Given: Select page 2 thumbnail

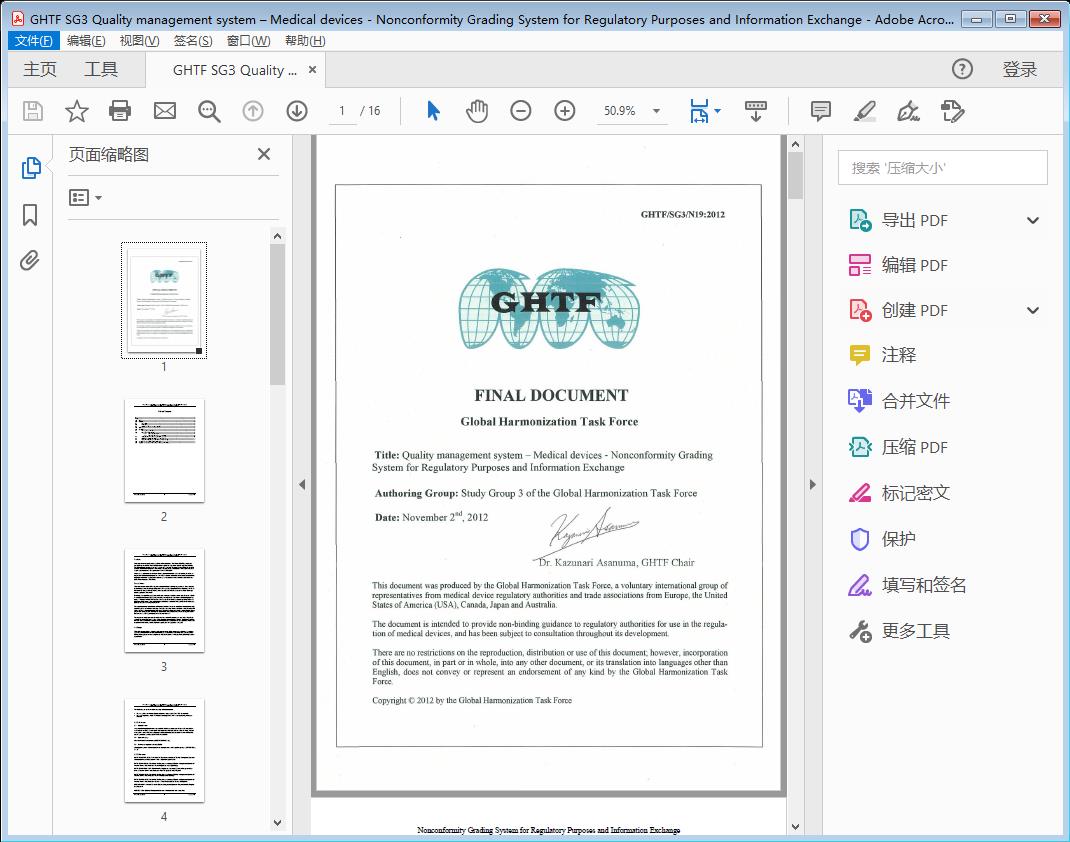Looking at the screenshot, I should (x=164, y=450).
